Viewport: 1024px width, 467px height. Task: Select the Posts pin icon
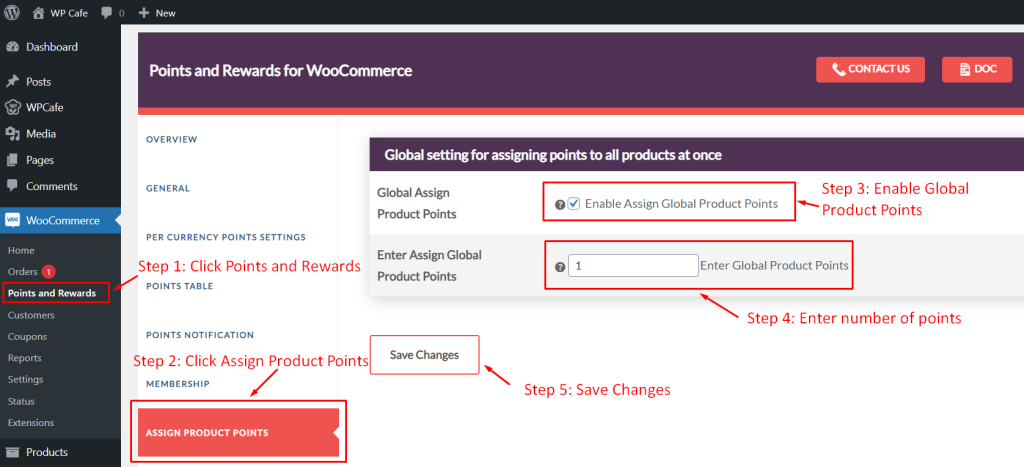click(x=12, y=82)
